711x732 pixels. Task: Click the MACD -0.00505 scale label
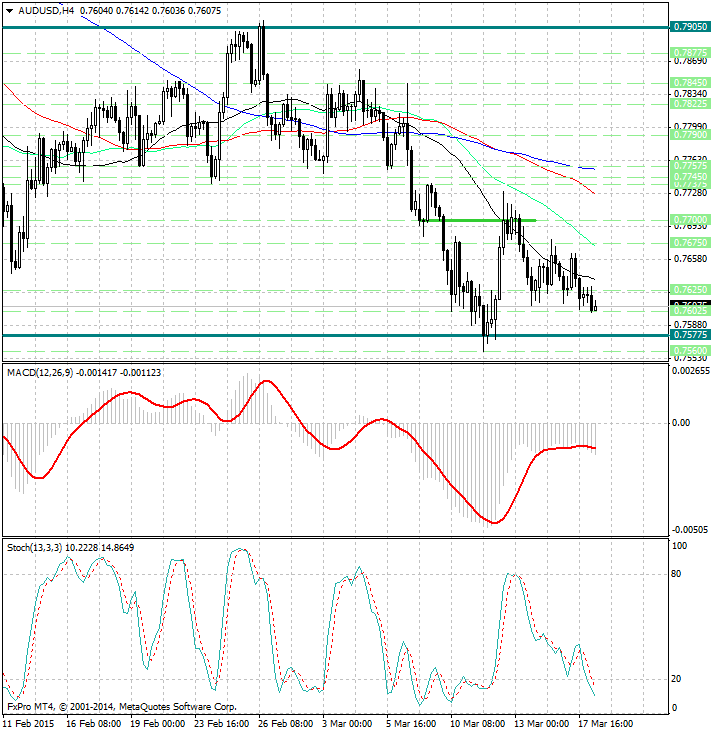688,530
